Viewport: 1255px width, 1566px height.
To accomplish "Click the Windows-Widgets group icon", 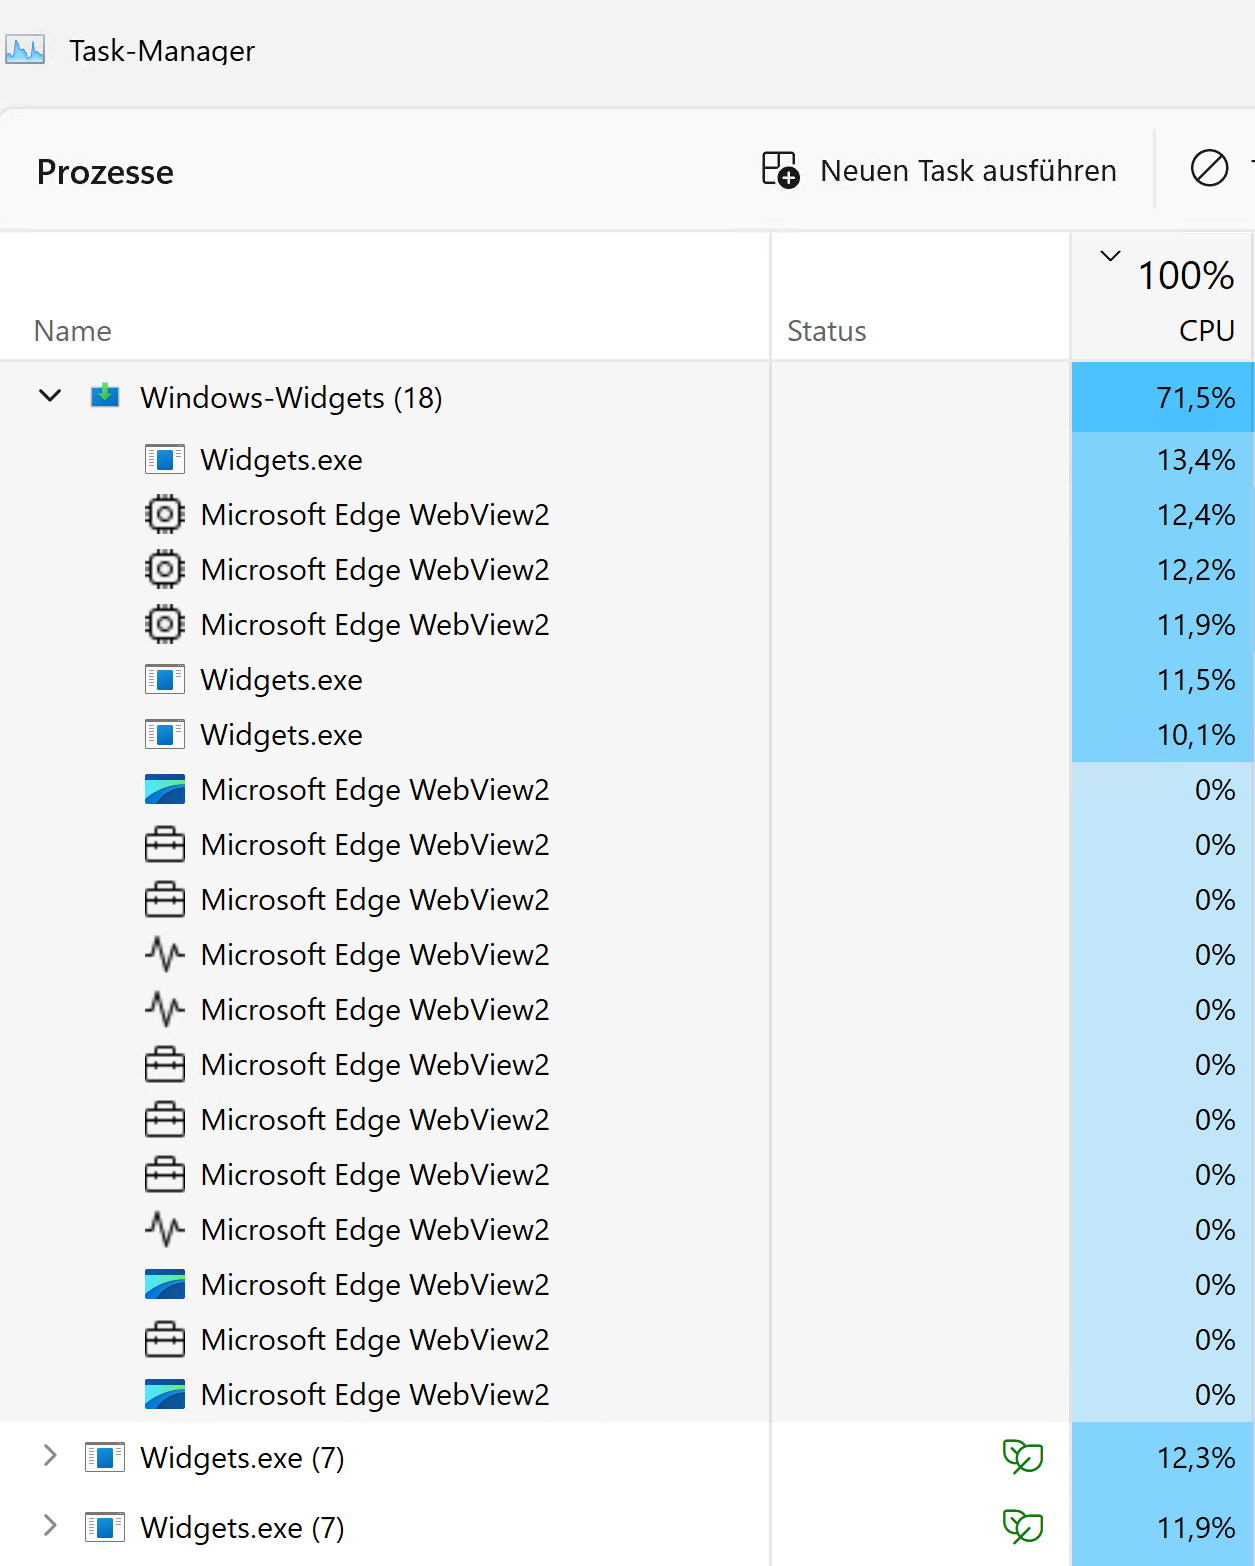I will [x=105, y=396].
